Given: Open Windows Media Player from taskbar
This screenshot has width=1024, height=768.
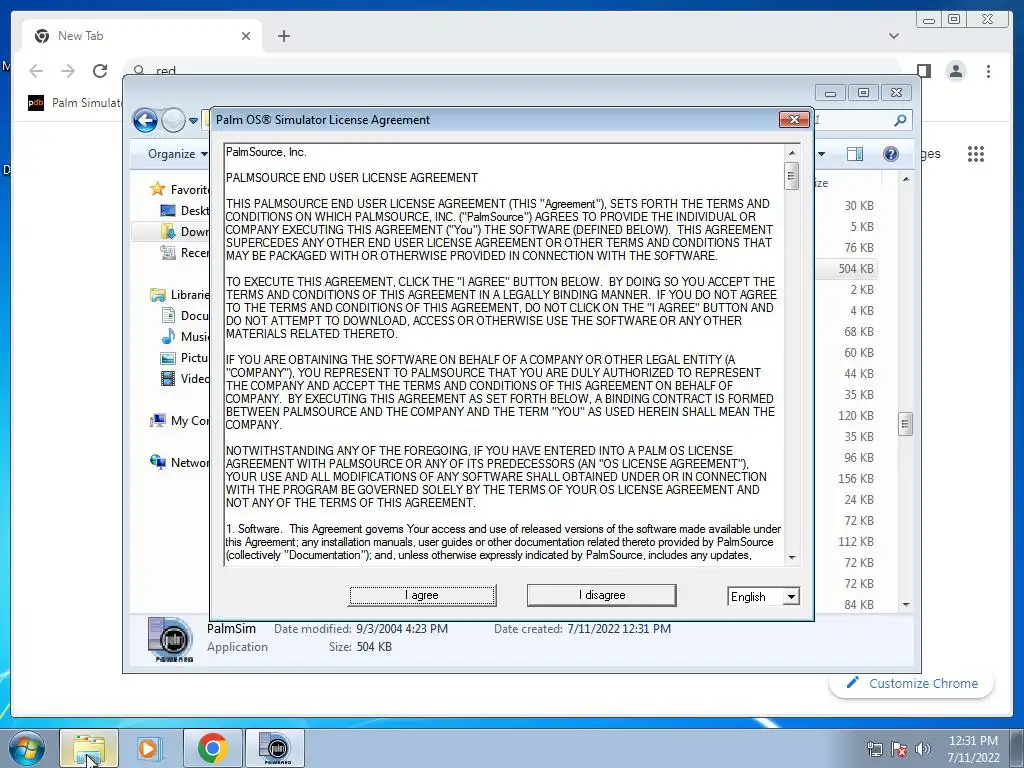Looking at the screenshot, I should tap(150, 748).
